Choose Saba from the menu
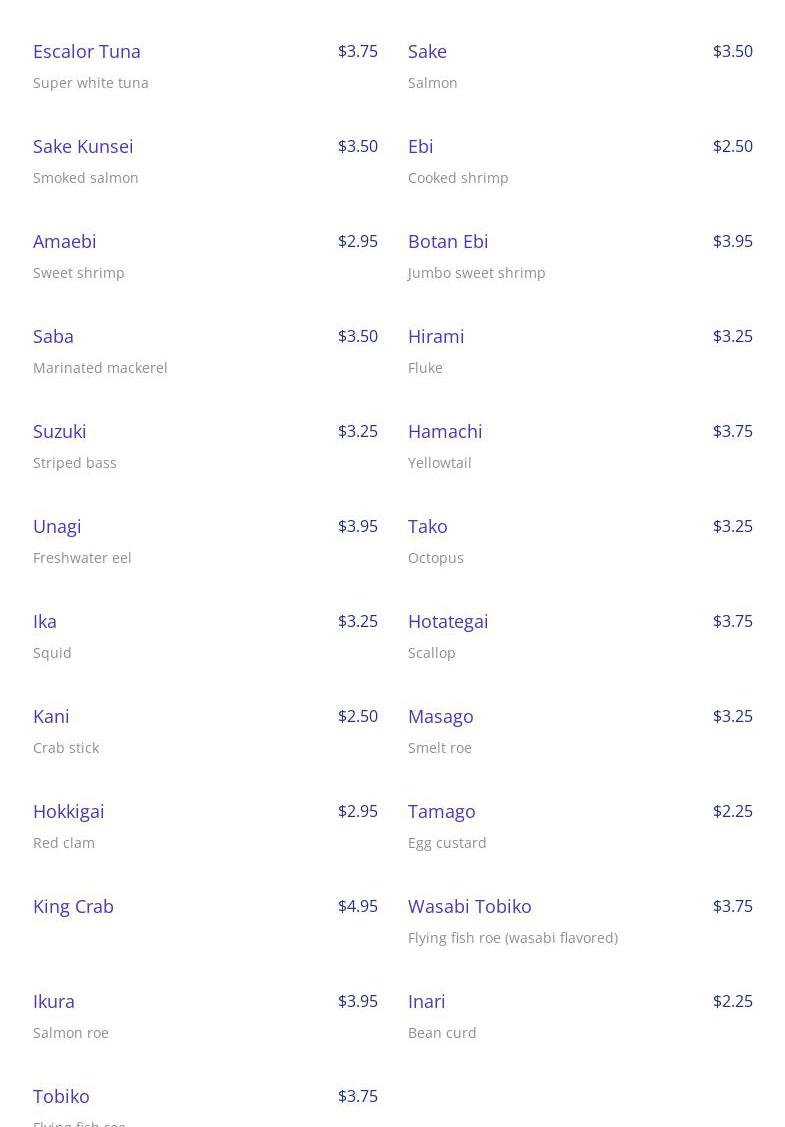The image size is (785, 1127). (x=54, y=336)
